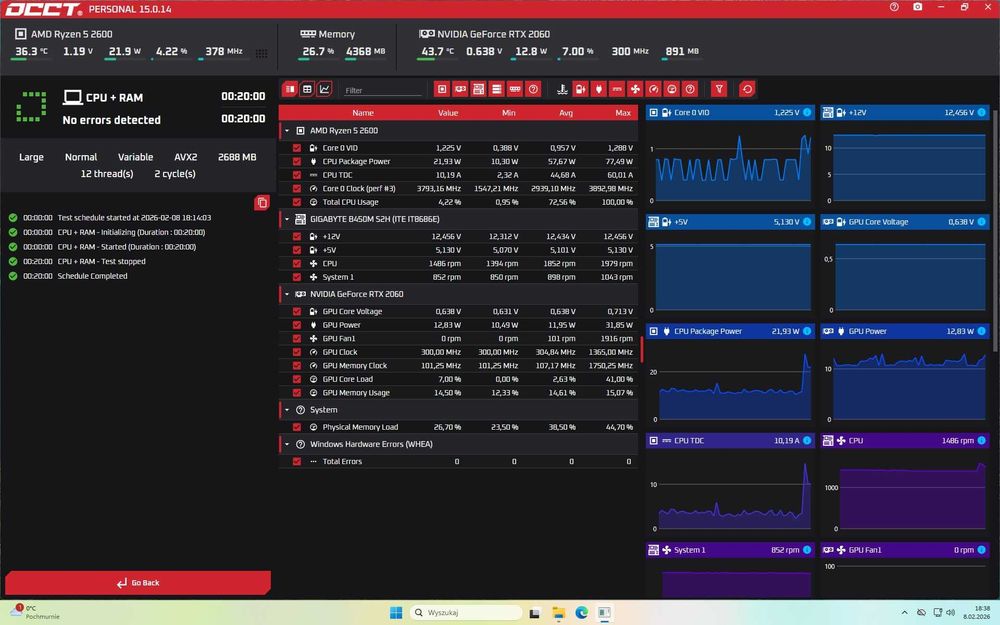The image size is (1000, 625).
Task: Copy the test log with the clipboard icon
Action: click(261, 203)
